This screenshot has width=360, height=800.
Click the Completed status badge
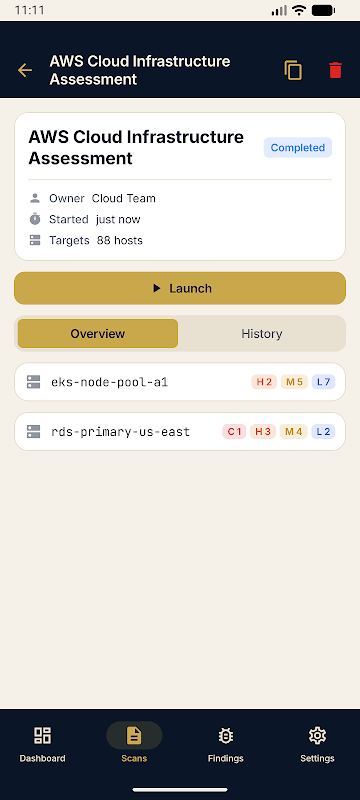298,147
